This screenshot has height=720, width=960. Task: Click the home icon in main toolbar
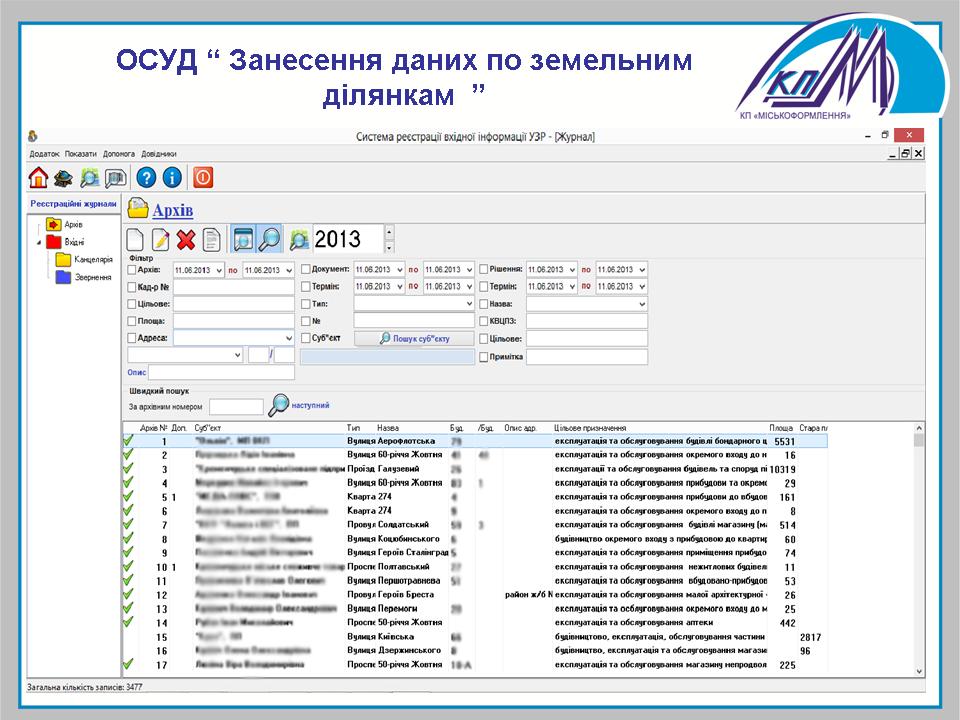tap(39, 178)
